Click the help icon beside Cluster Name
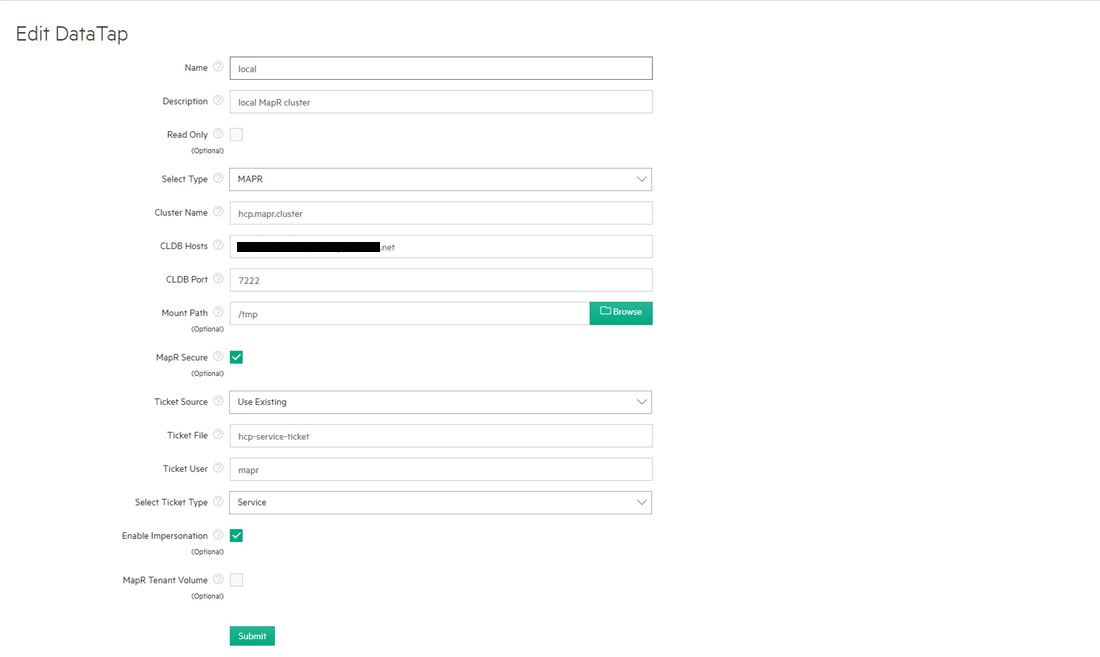Viewport: 1100px width, 657px height. point(218,212)
